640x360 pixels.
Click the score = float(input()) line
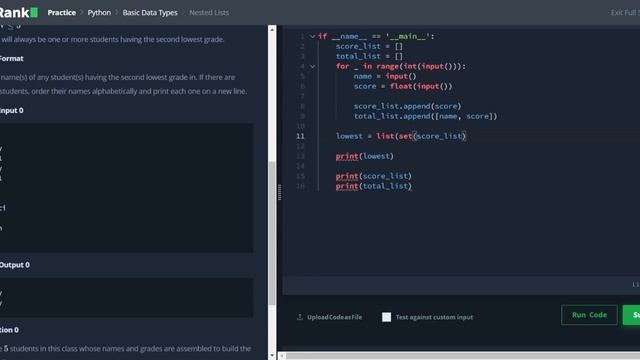403,86
